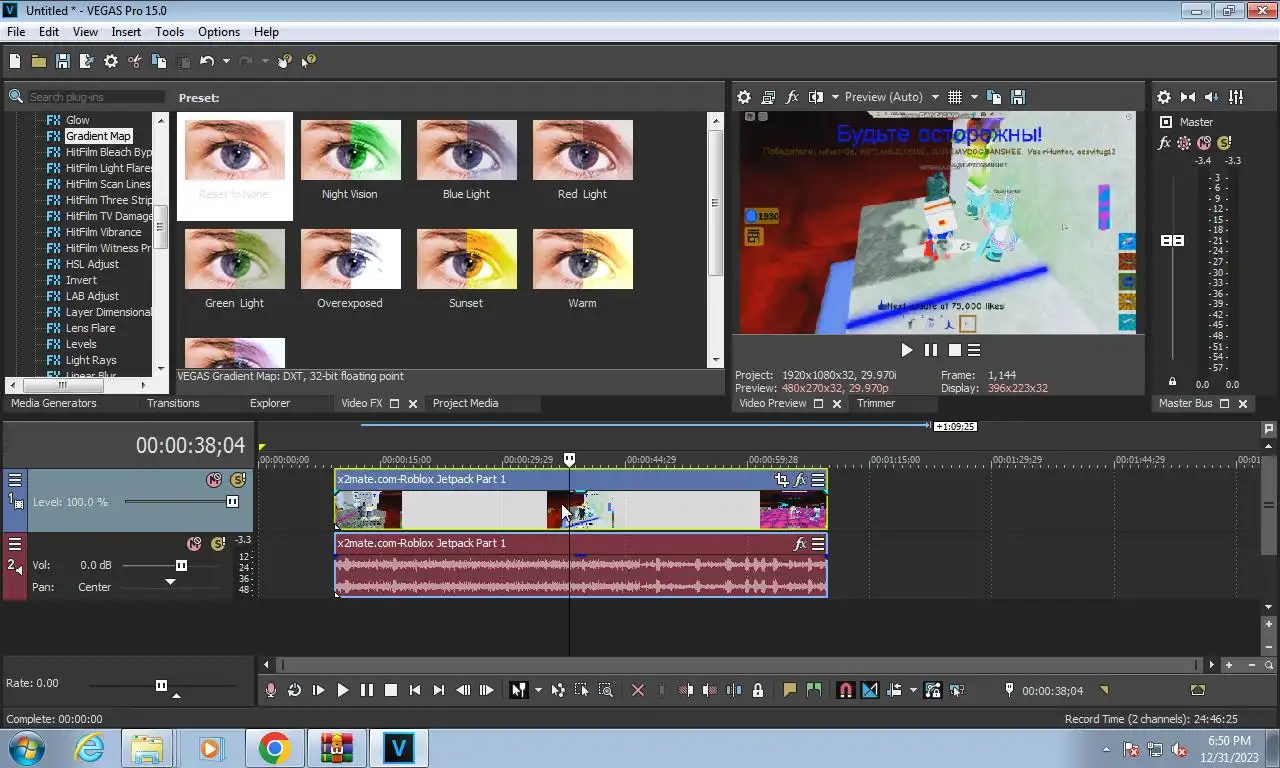The height and width of the screenshot is (768, 1280).
Task: Delete selection with the red X icon
Action: pyautogui.click(x=638, y=690)
